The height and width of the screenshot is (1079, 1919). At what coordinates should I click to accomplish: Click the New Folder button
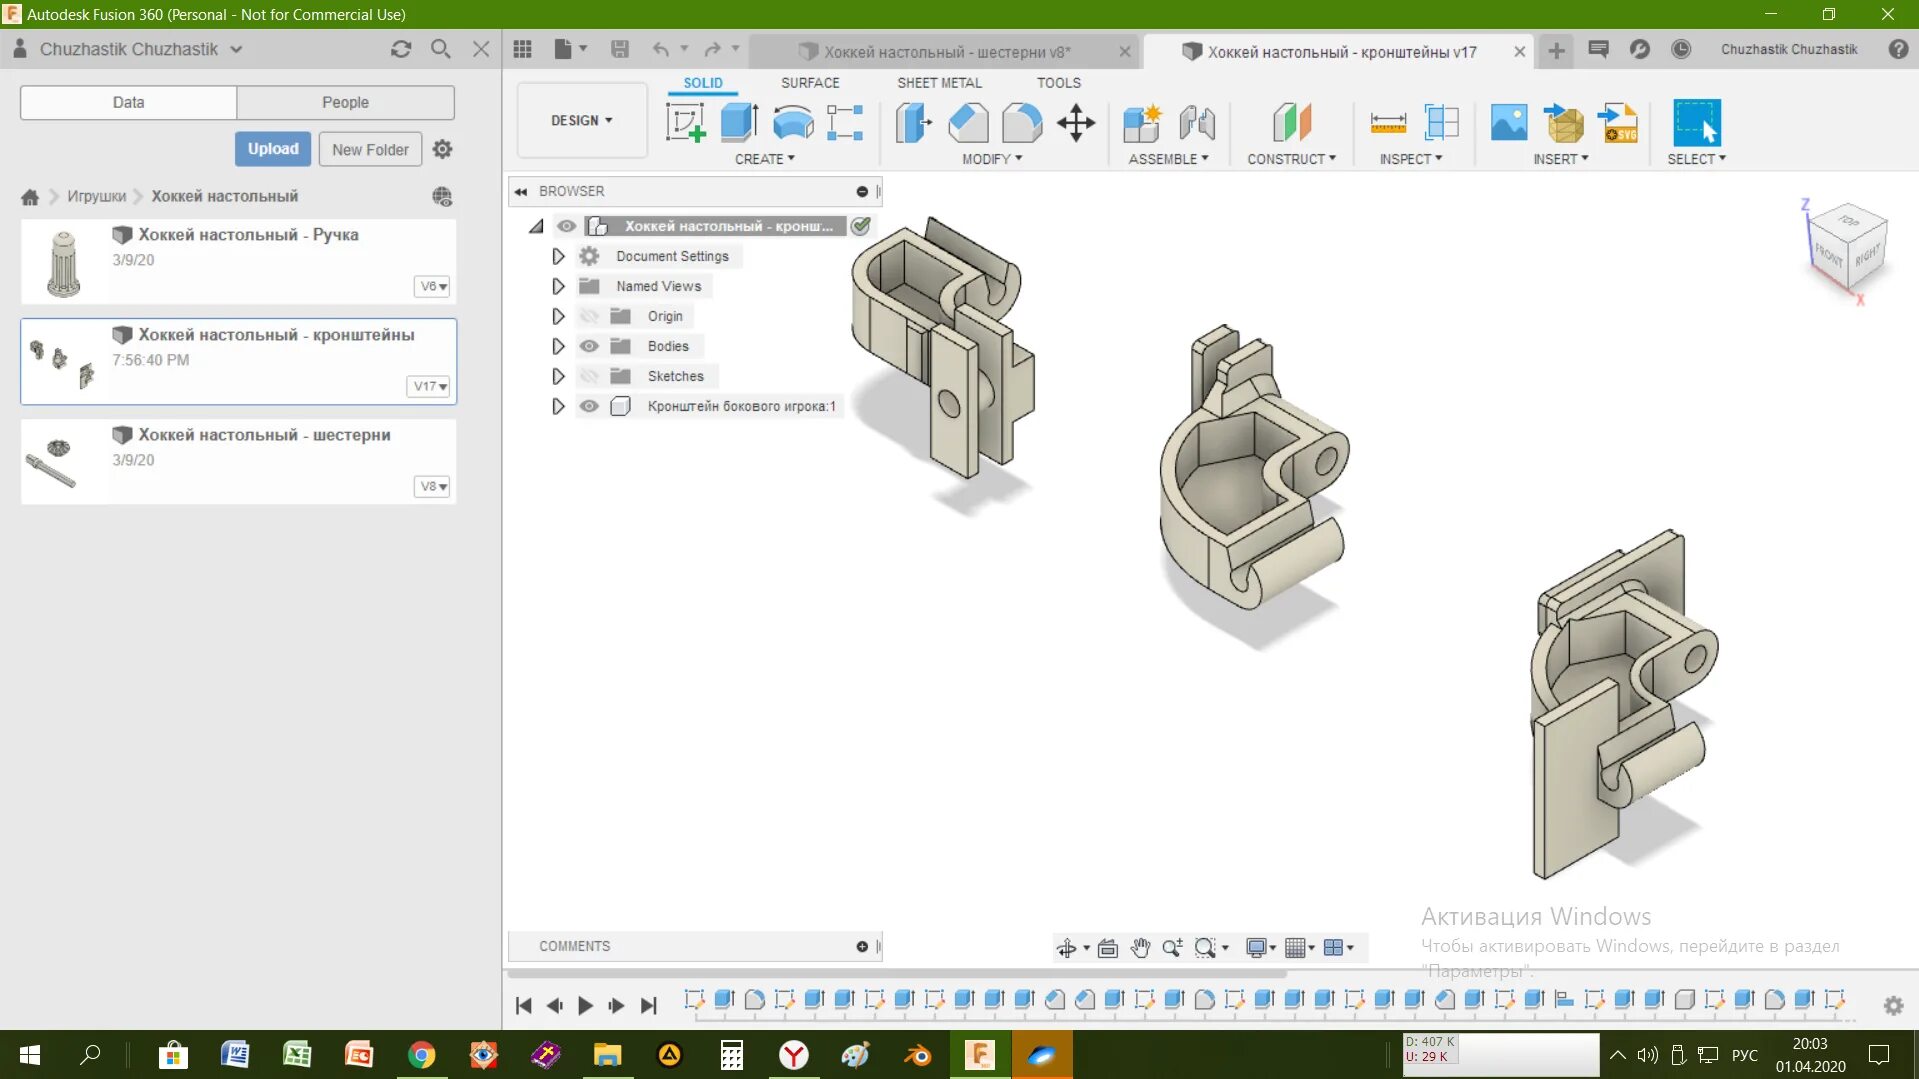(370, 149)
